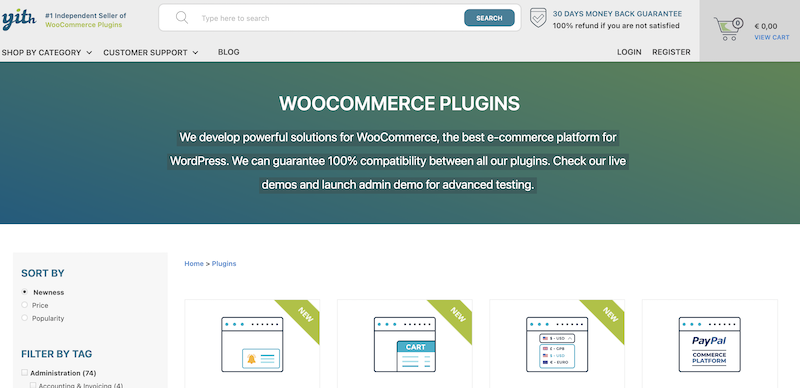Screen dimensions: 800x388
Task: Click the Search button
Action: coord(489,18)
